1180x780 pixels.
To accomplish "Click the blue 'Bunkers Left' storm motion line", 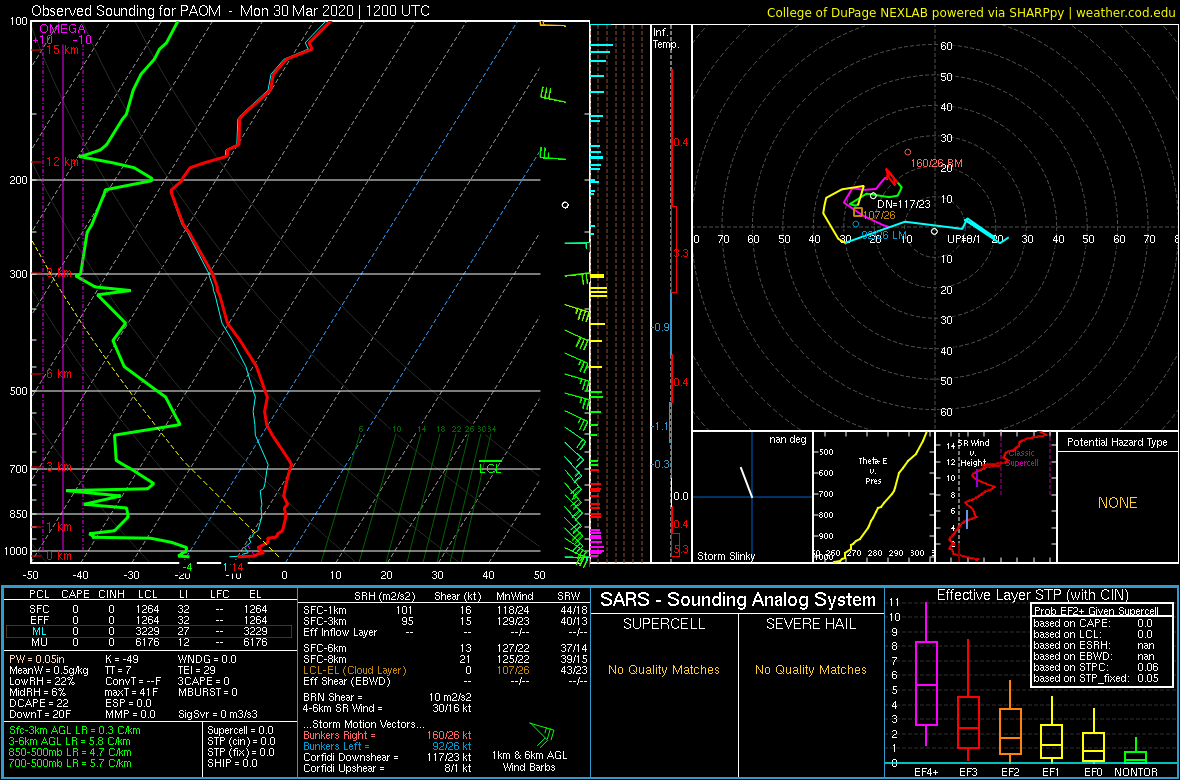I will [x=387, y=745].
